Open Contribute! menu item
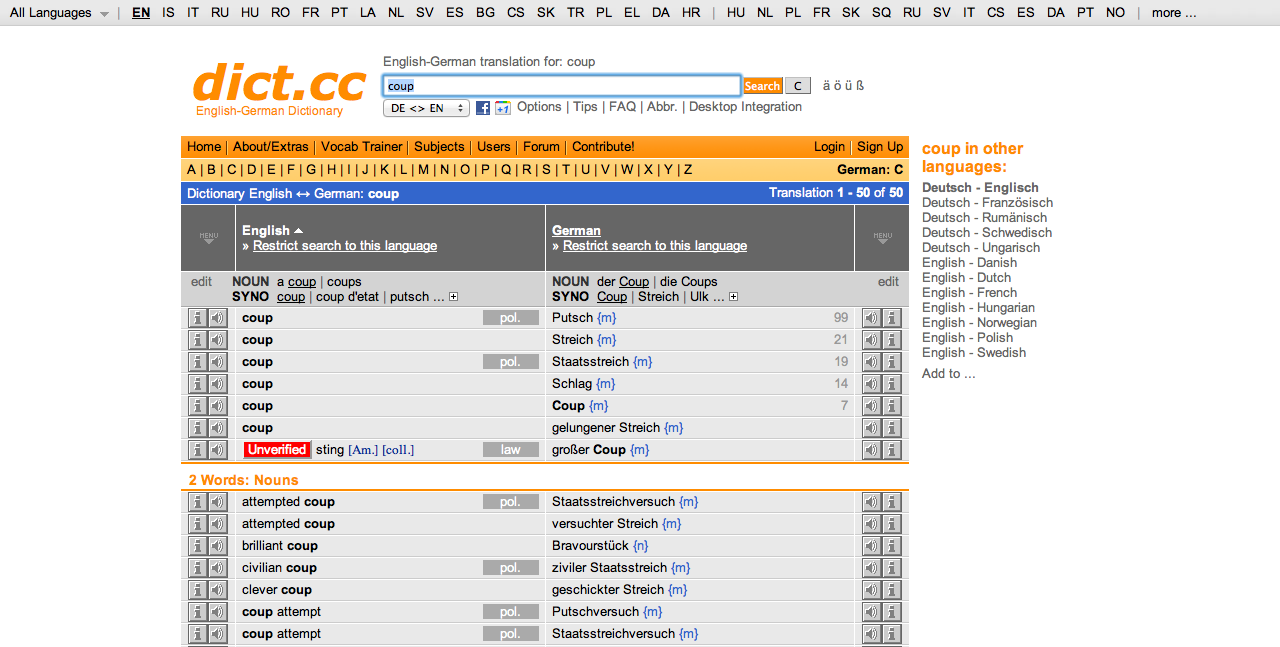 pos(603,146)
